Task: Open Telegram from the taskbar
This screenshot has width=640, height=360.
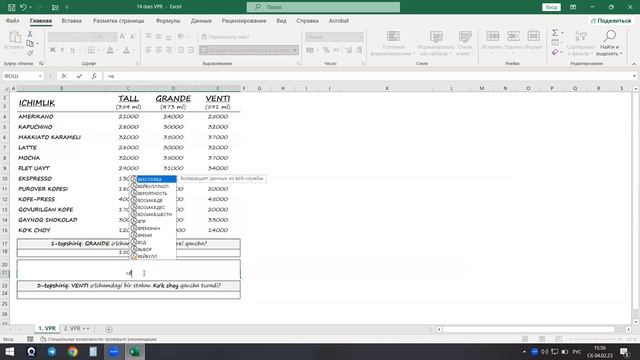Action: coord(52,351)
